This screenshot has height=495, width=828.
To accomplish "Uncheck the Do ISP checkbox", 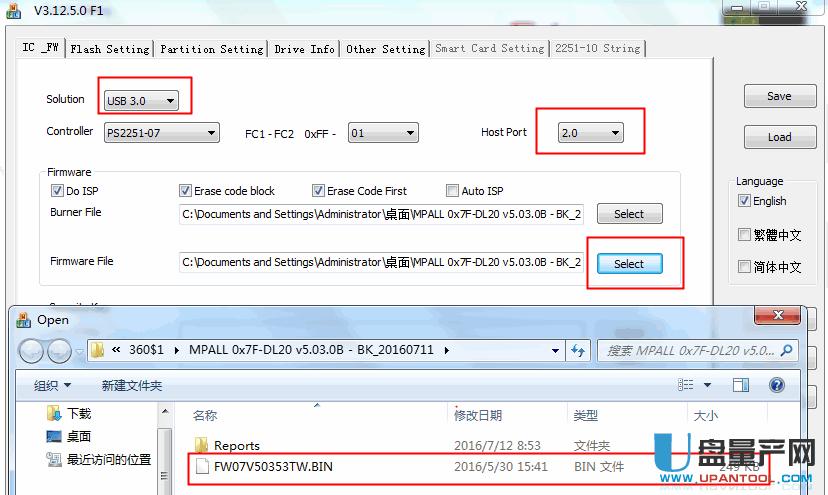I will (57, 191).
